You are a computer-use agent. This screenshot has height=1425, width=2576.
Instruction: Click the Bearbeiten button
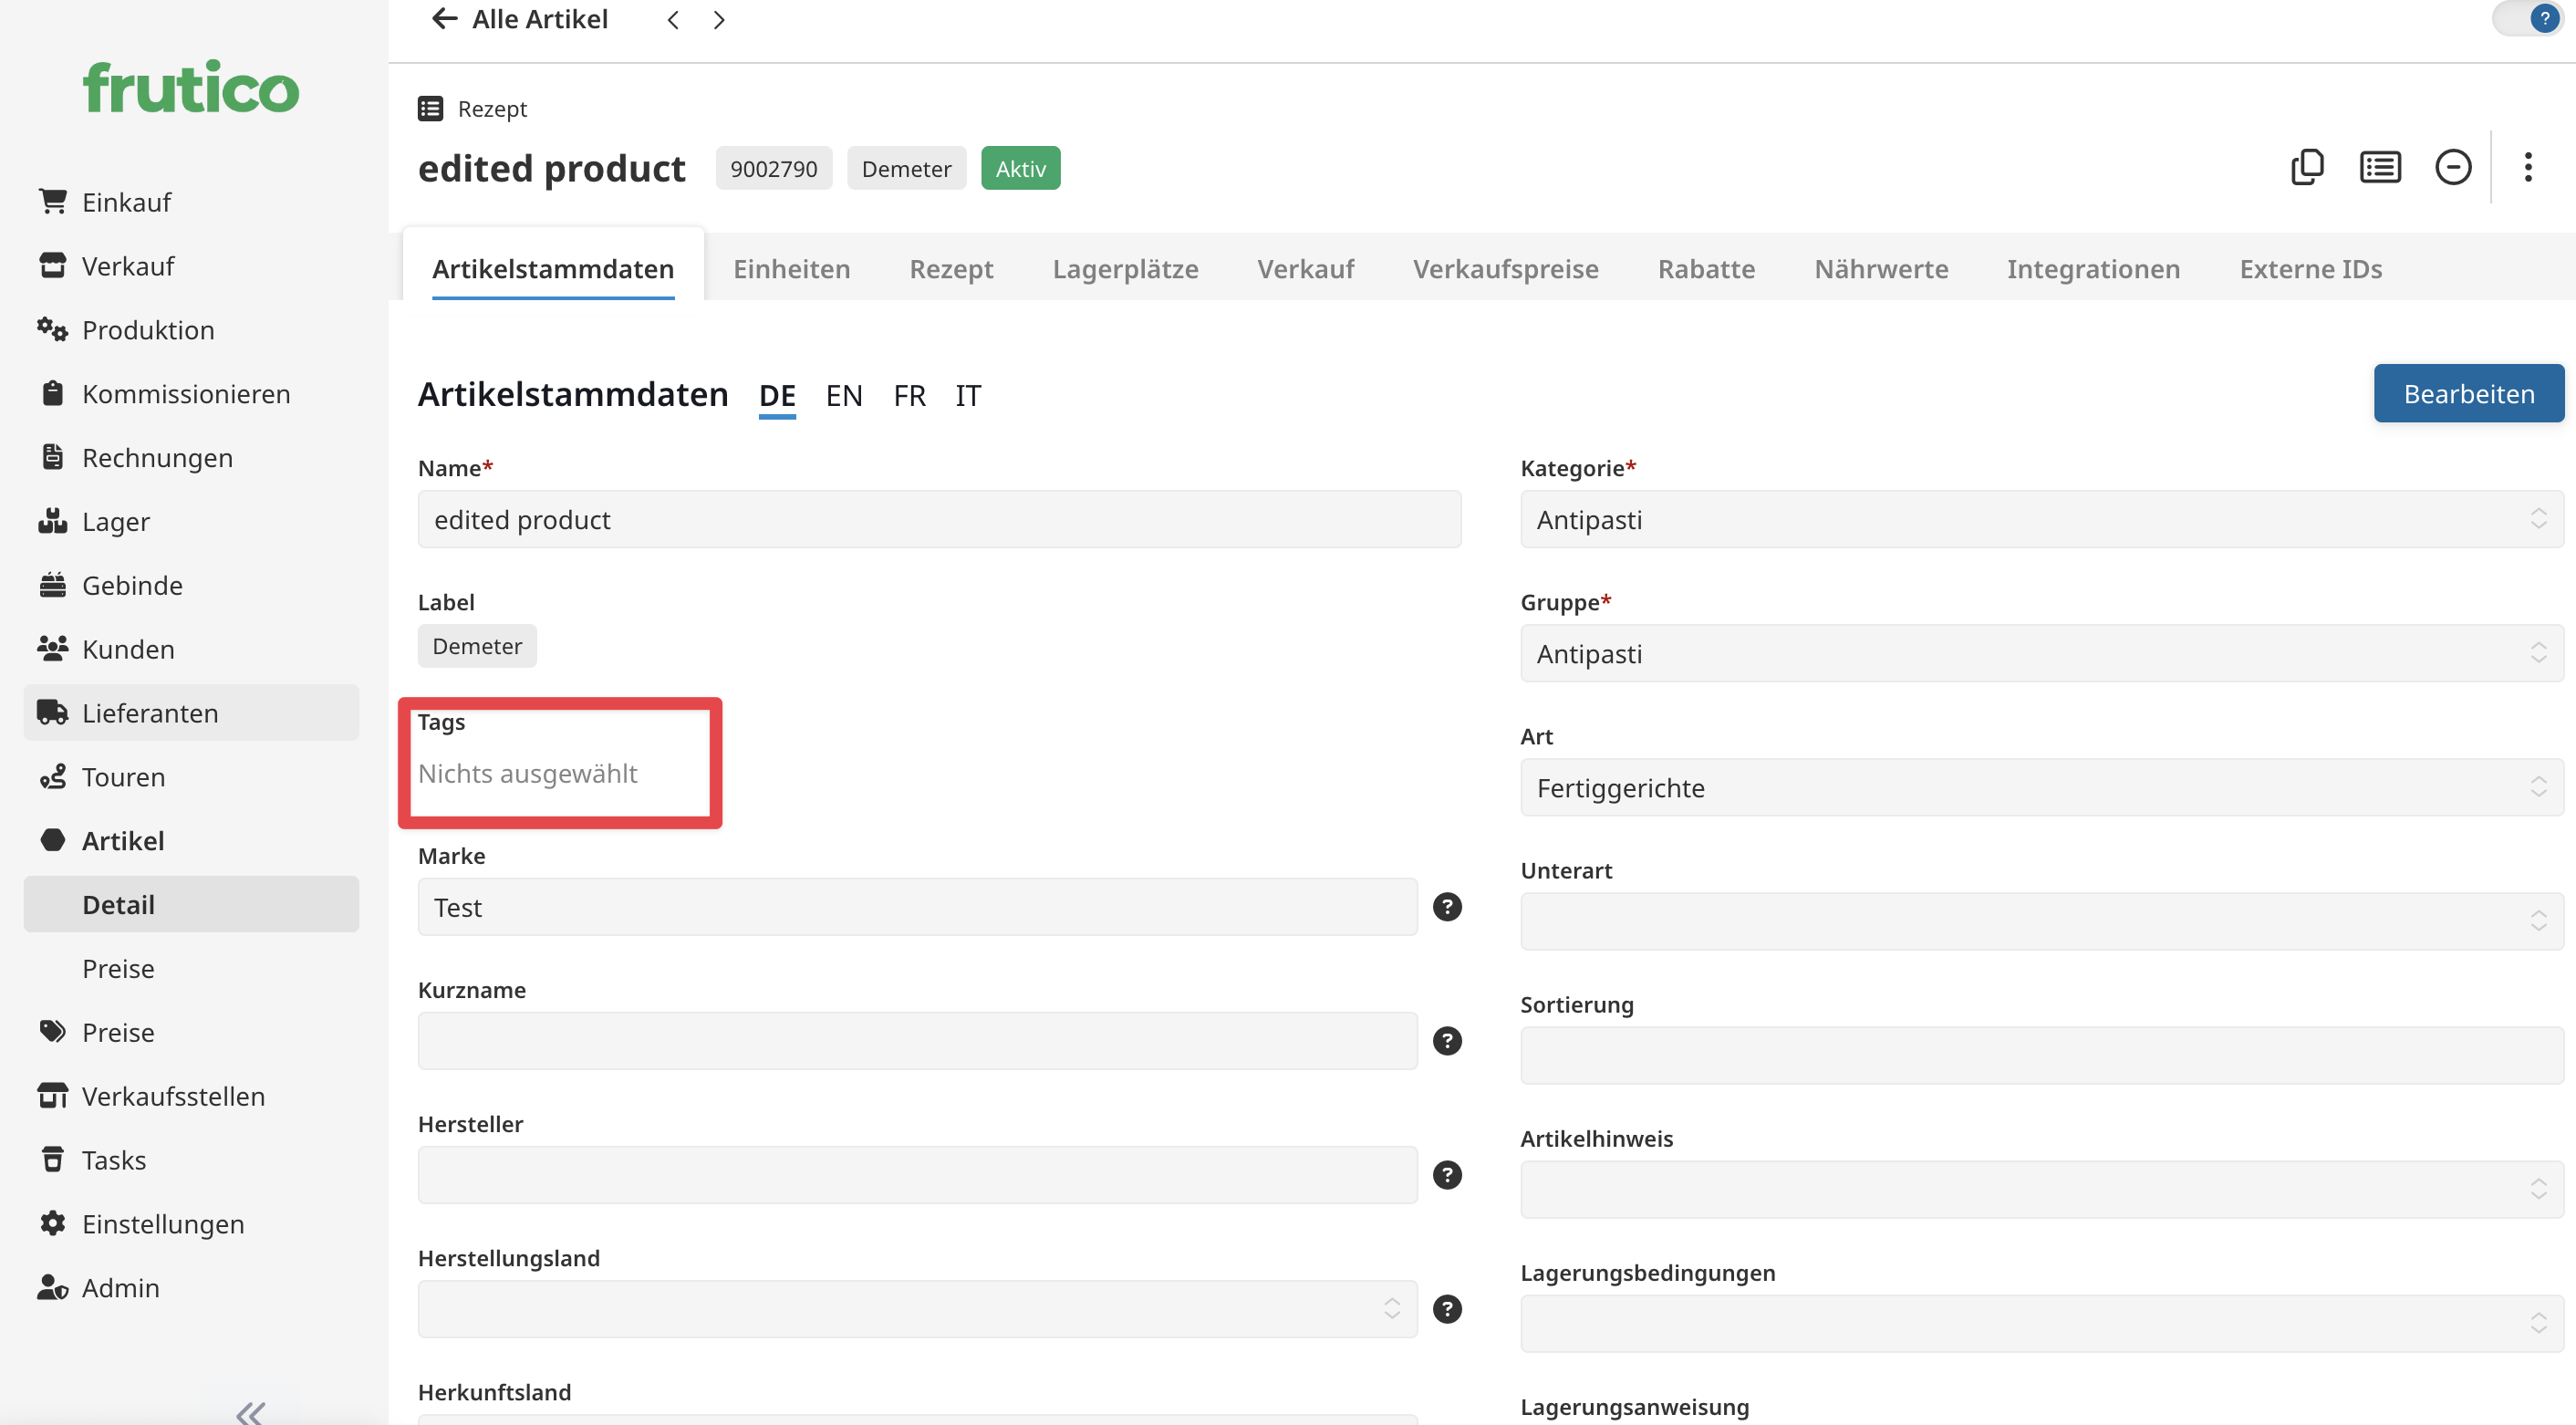pos(2467,394)
